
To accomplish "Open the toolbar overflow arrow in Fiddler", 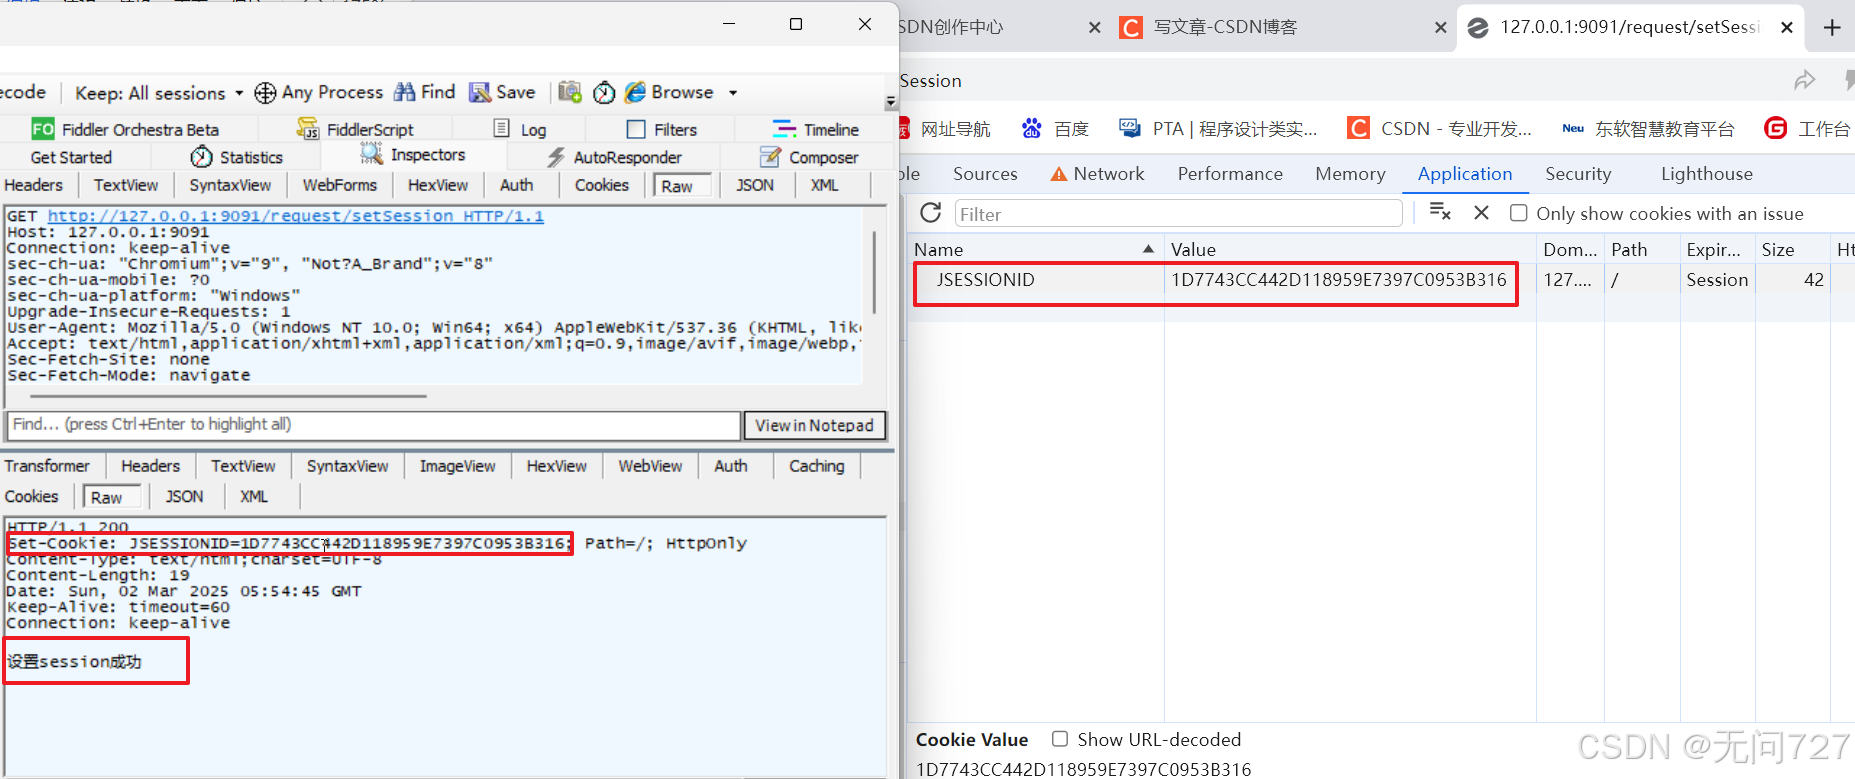I will 891,102.
